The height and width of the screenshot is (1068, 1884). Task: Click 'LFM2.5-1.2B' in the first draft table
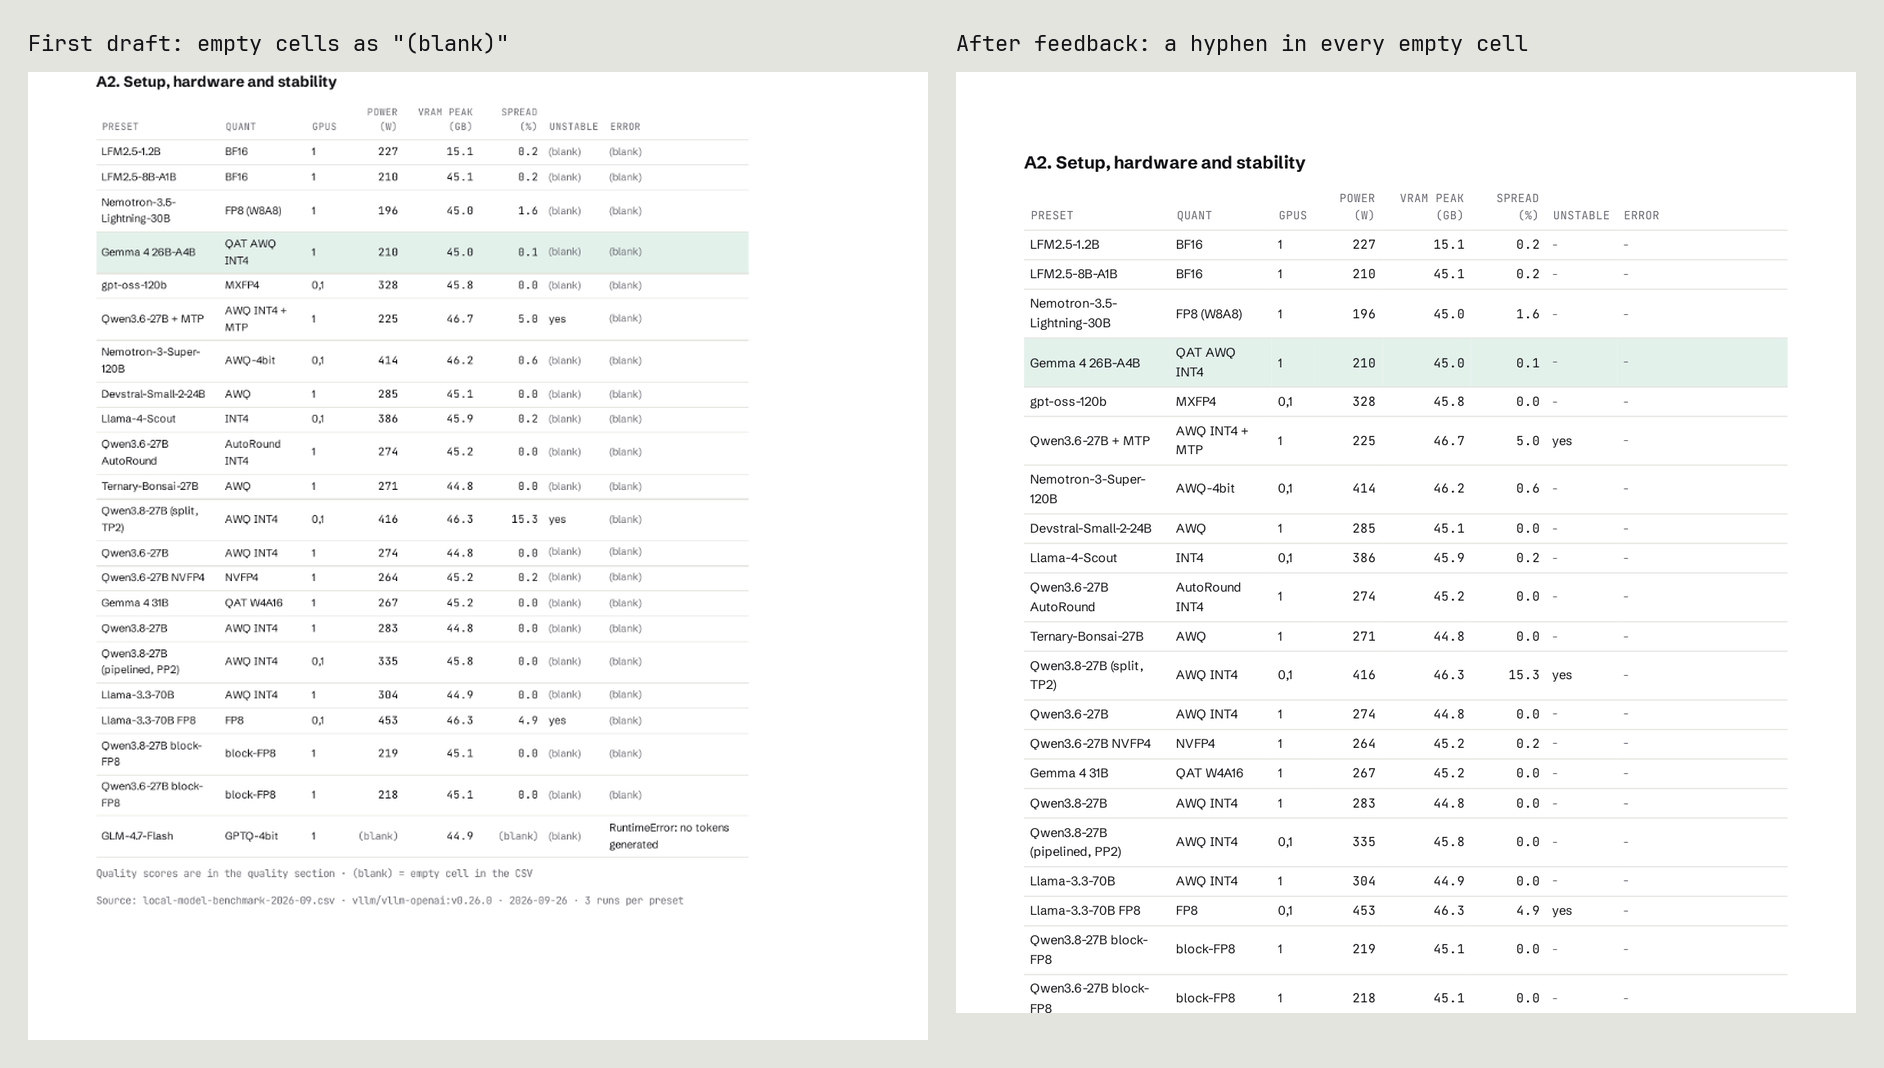[x=131, y=152]
